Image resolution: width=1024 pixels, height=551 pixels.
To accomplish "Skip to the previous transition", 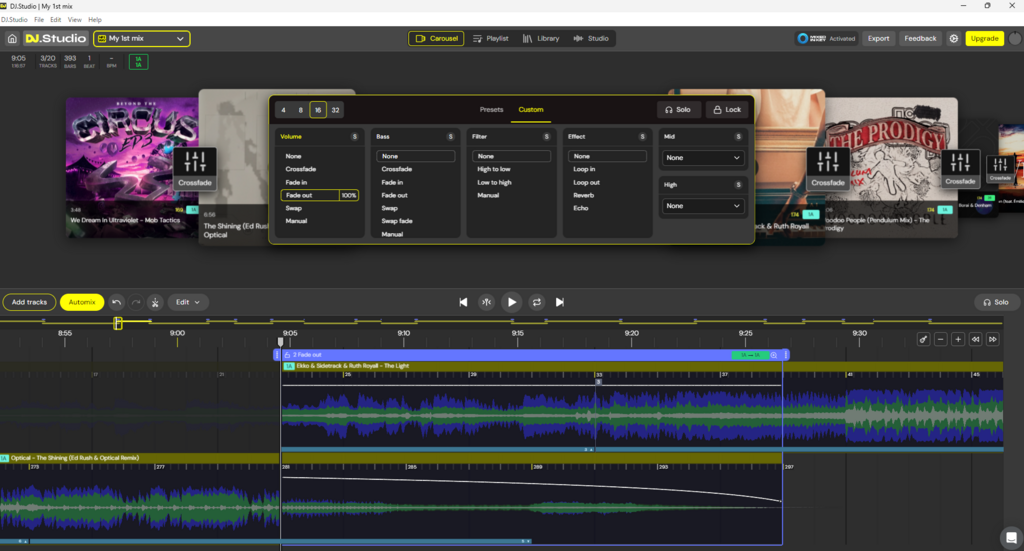I will [463, 302].
